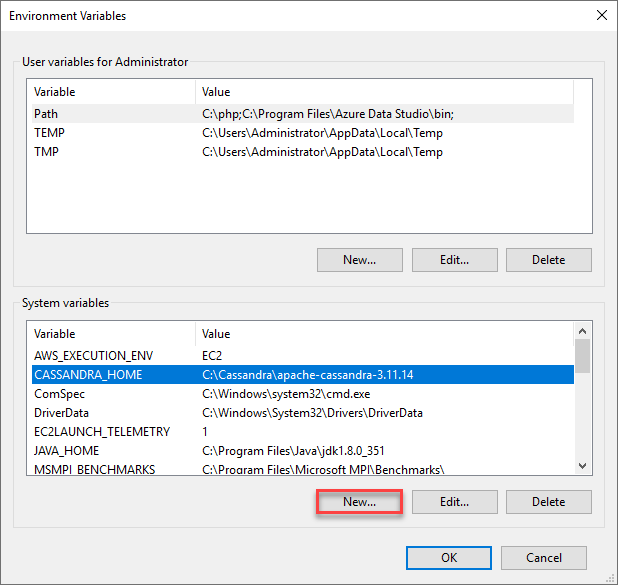This screenshot has height=585, width=618.
Task: Click Edit under System variables
Action: [x=454, y=502]
